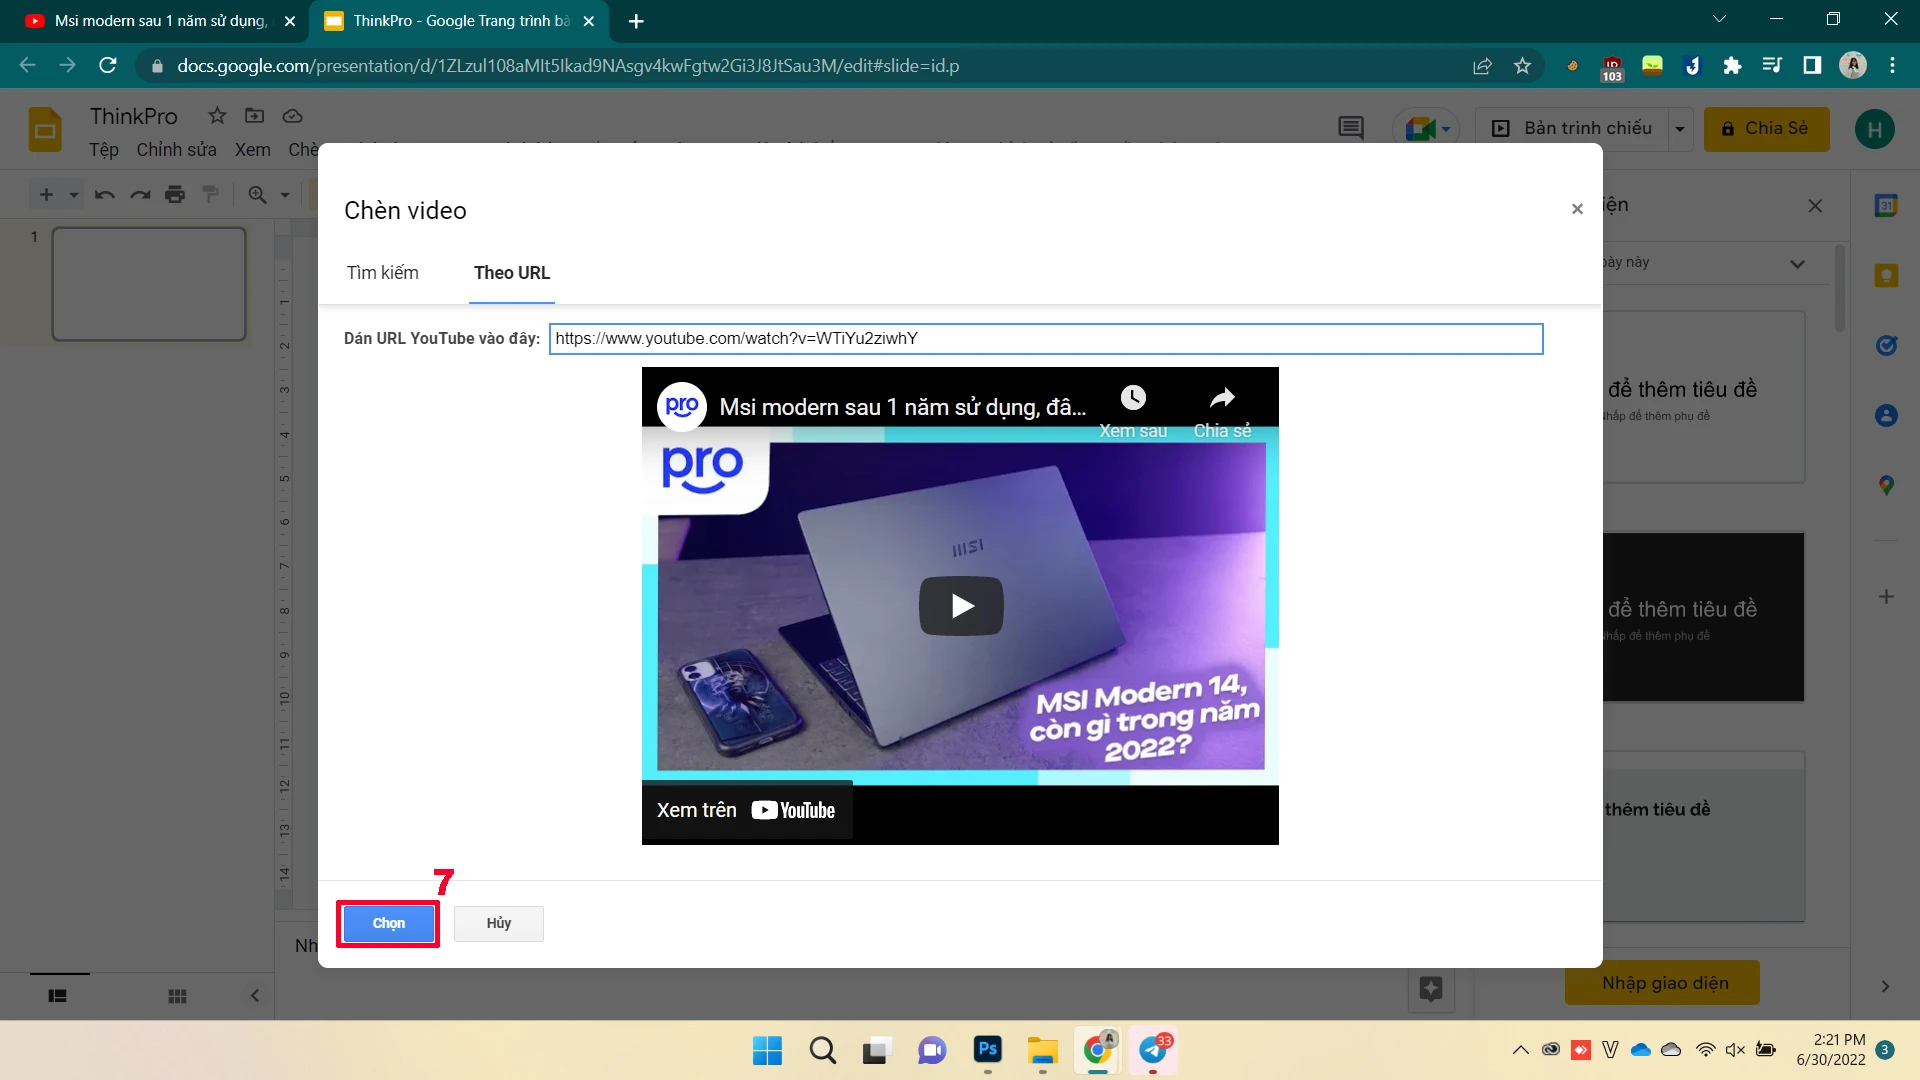Click the add new slide plus button
This screenshot has width=1920, height=1080.
(46, 194)
